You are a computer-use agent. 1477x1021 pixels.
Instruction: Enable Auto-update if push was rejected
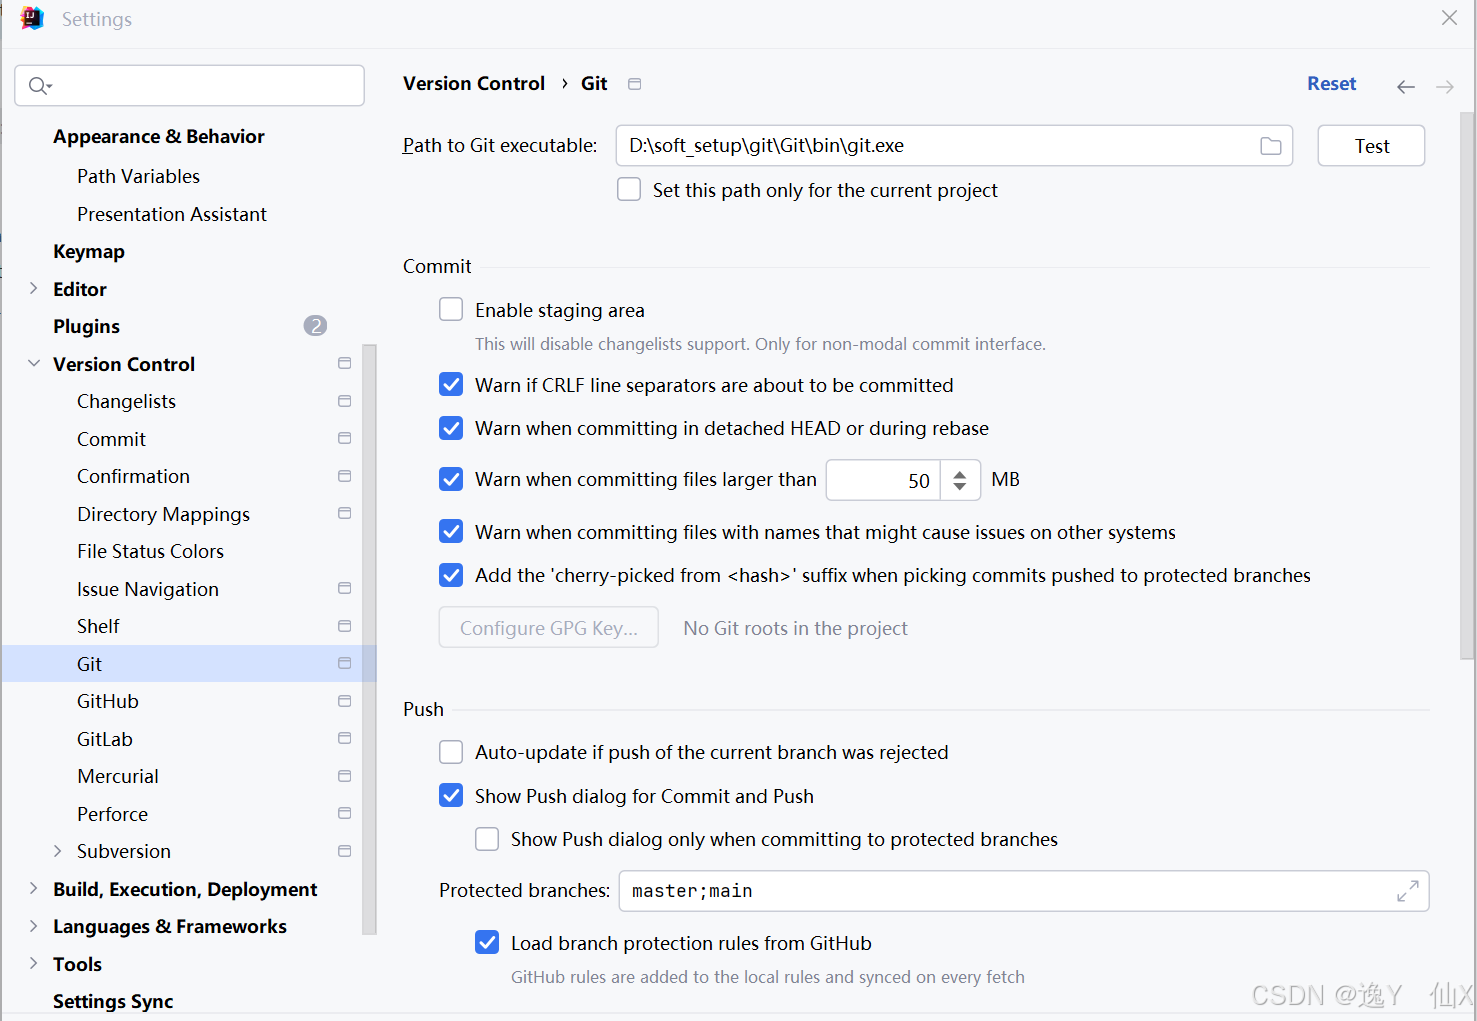point(451,752)
